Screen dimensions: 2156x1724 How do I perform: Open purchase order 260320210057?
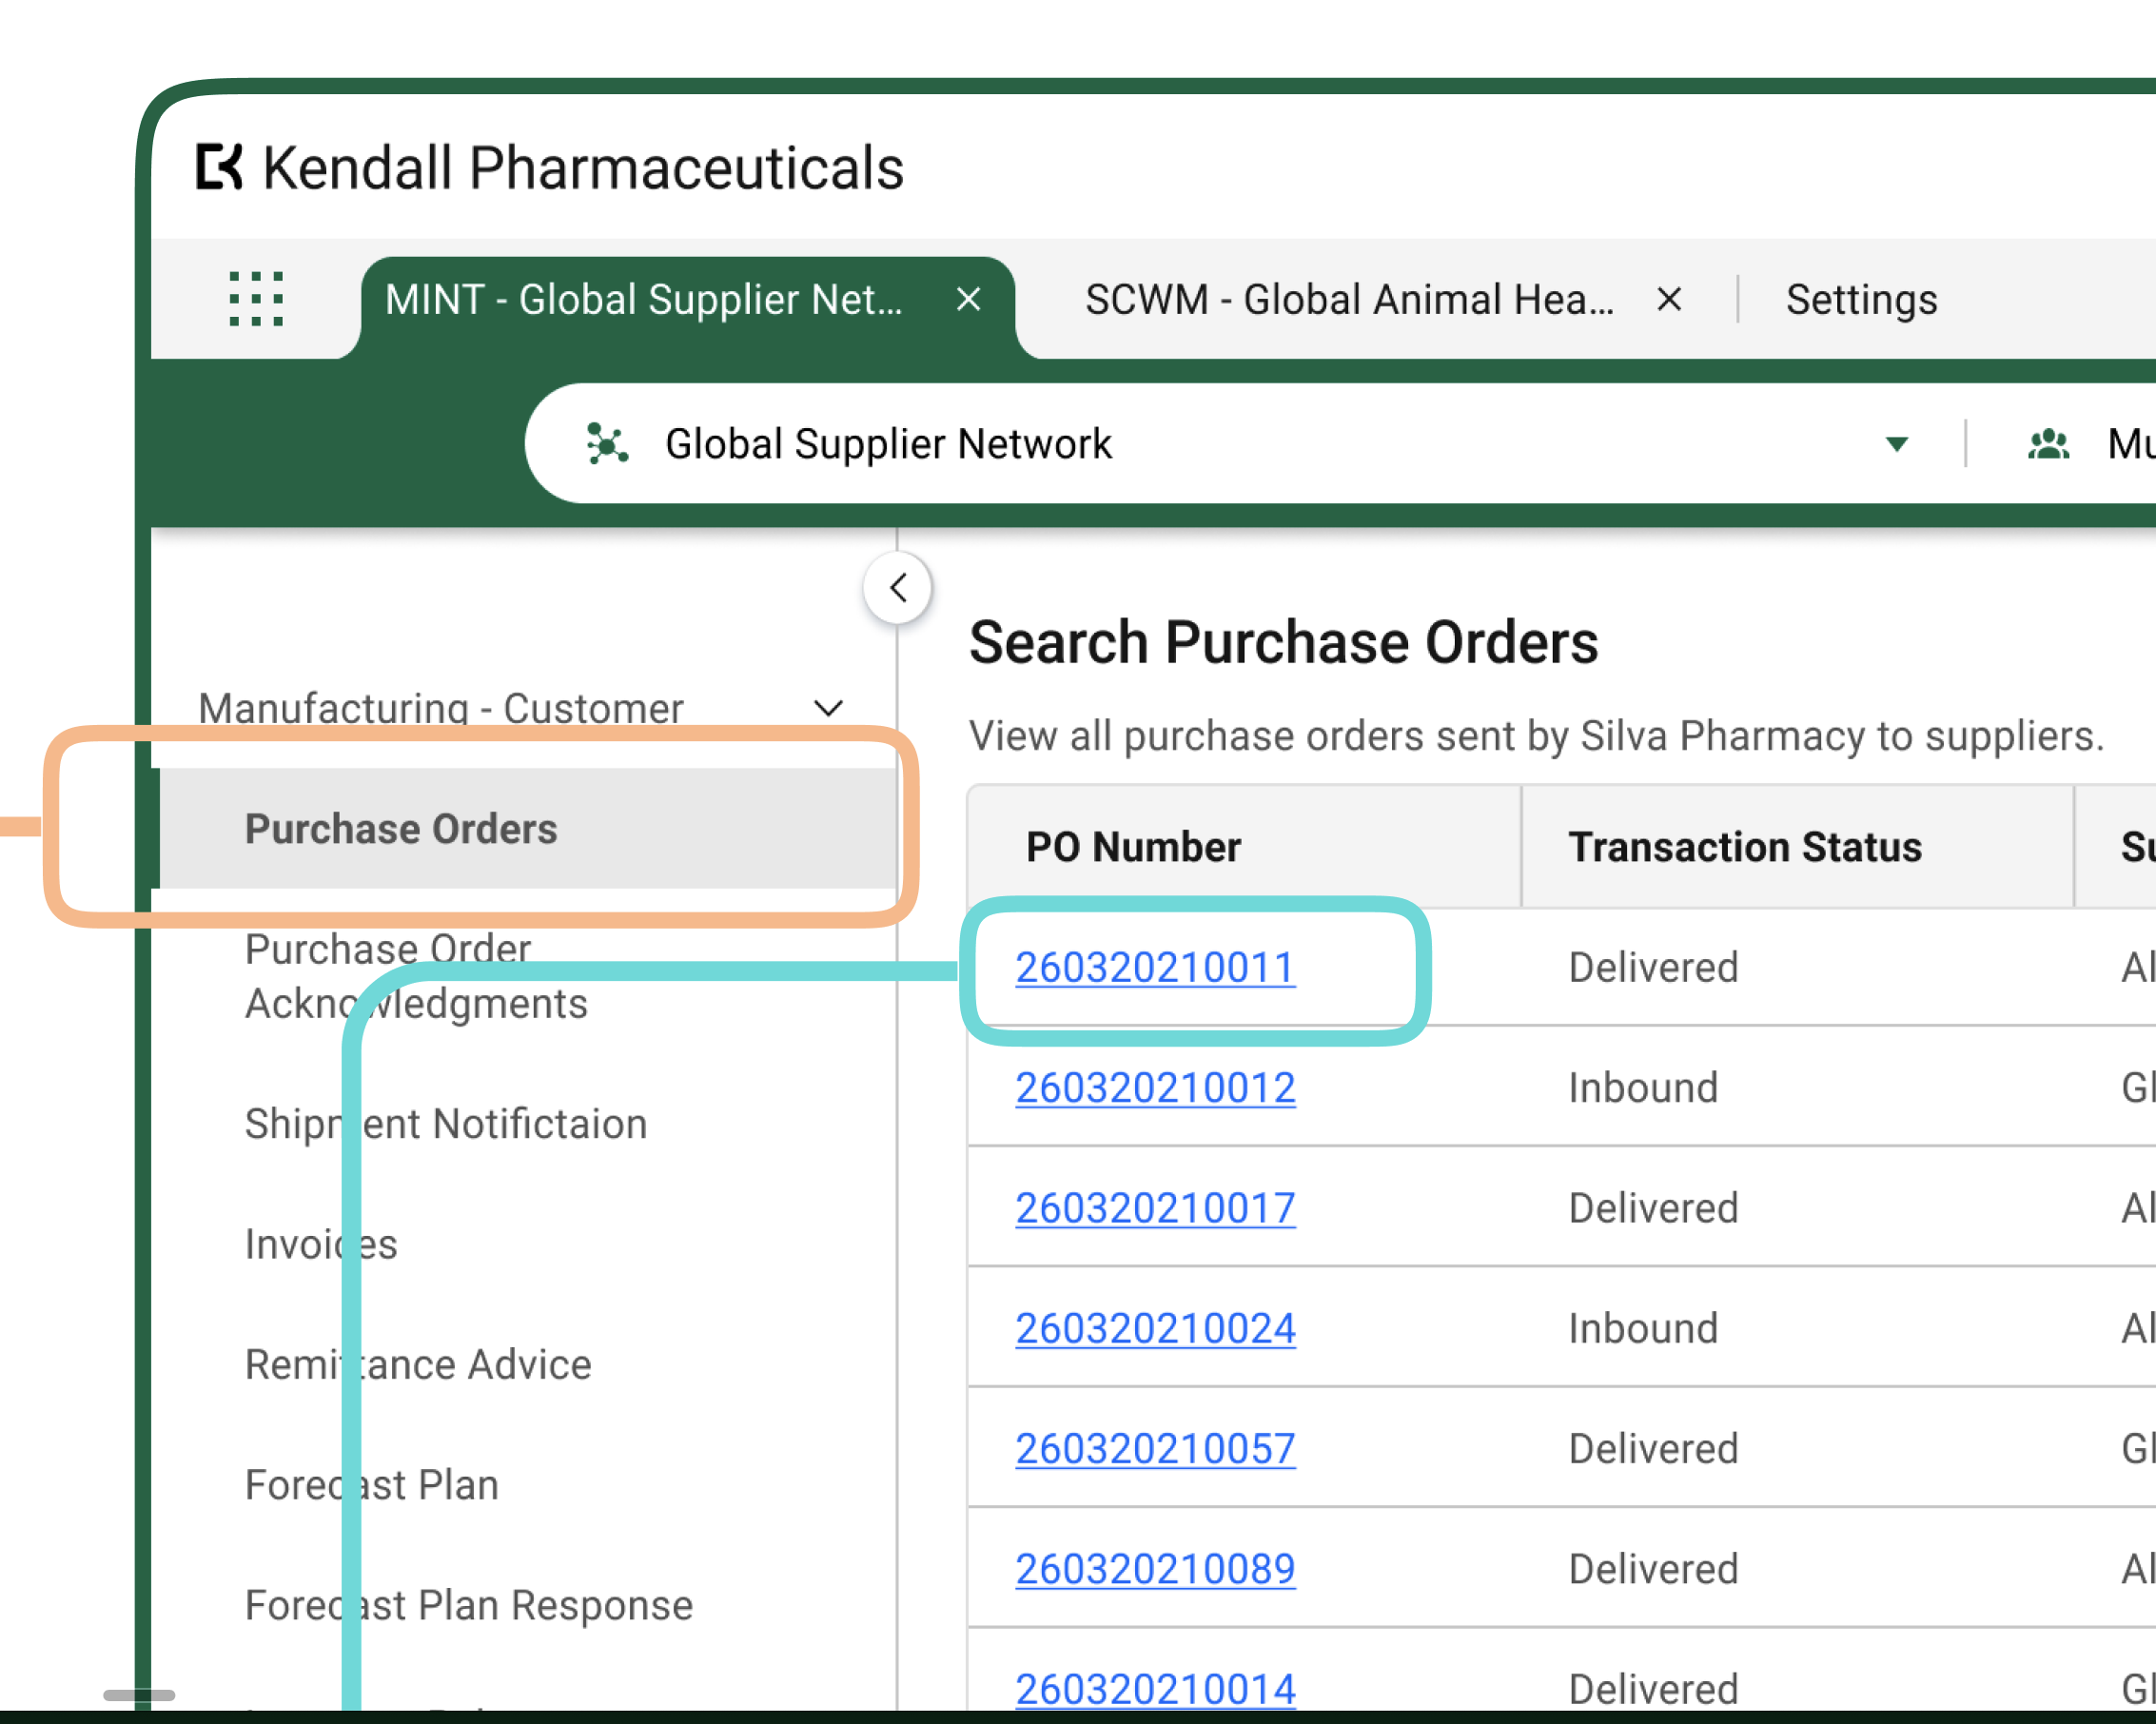(1155, 1448)
